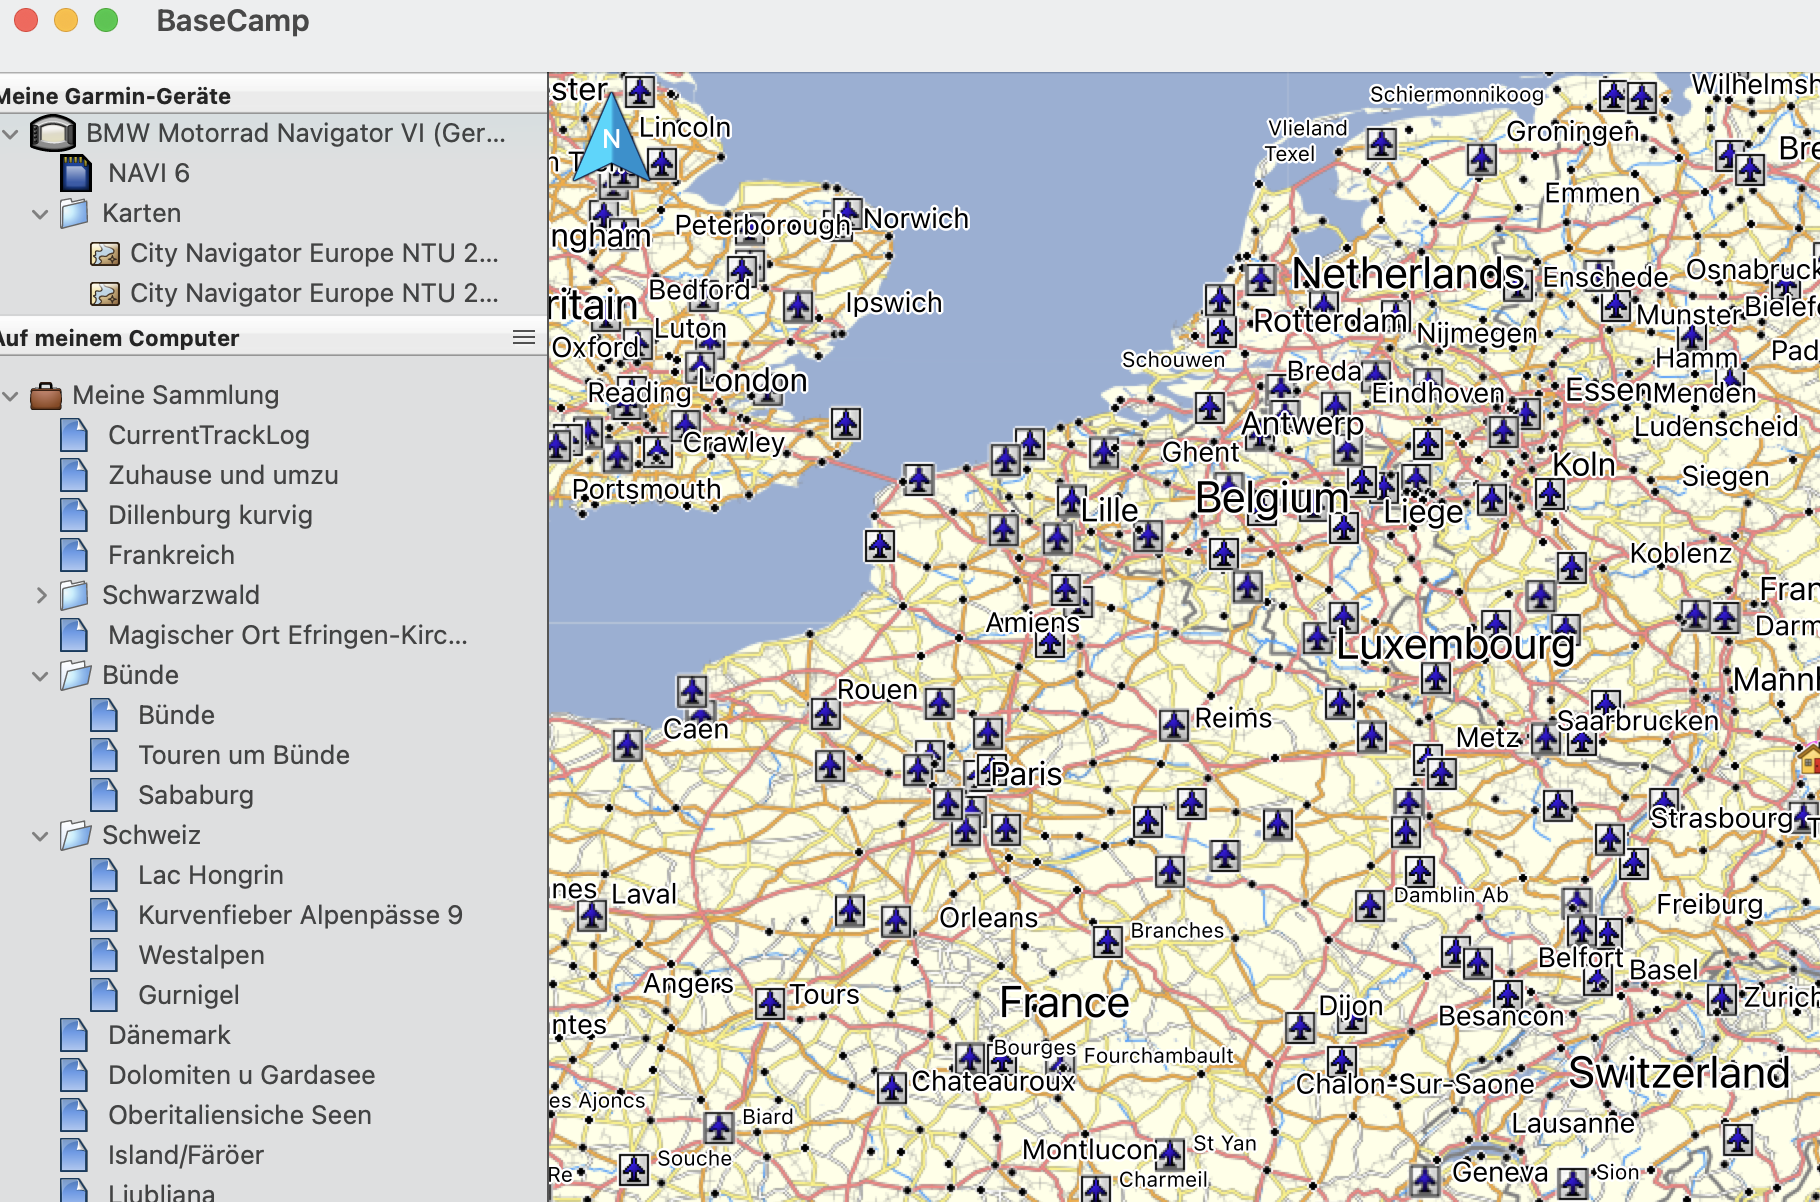
Task: Click the Schweiz folder icon
Action: click(x=75, y=835)
